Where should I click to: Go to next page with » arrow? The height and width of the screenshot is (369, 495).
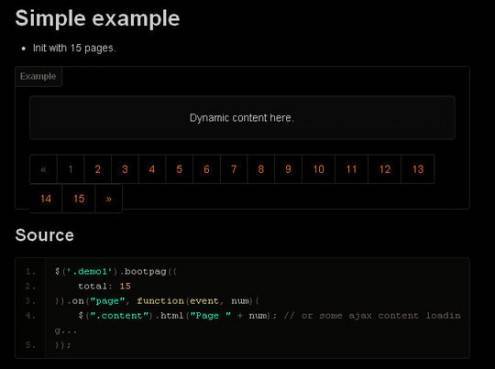pyautogui.click(x=109, y=199)
